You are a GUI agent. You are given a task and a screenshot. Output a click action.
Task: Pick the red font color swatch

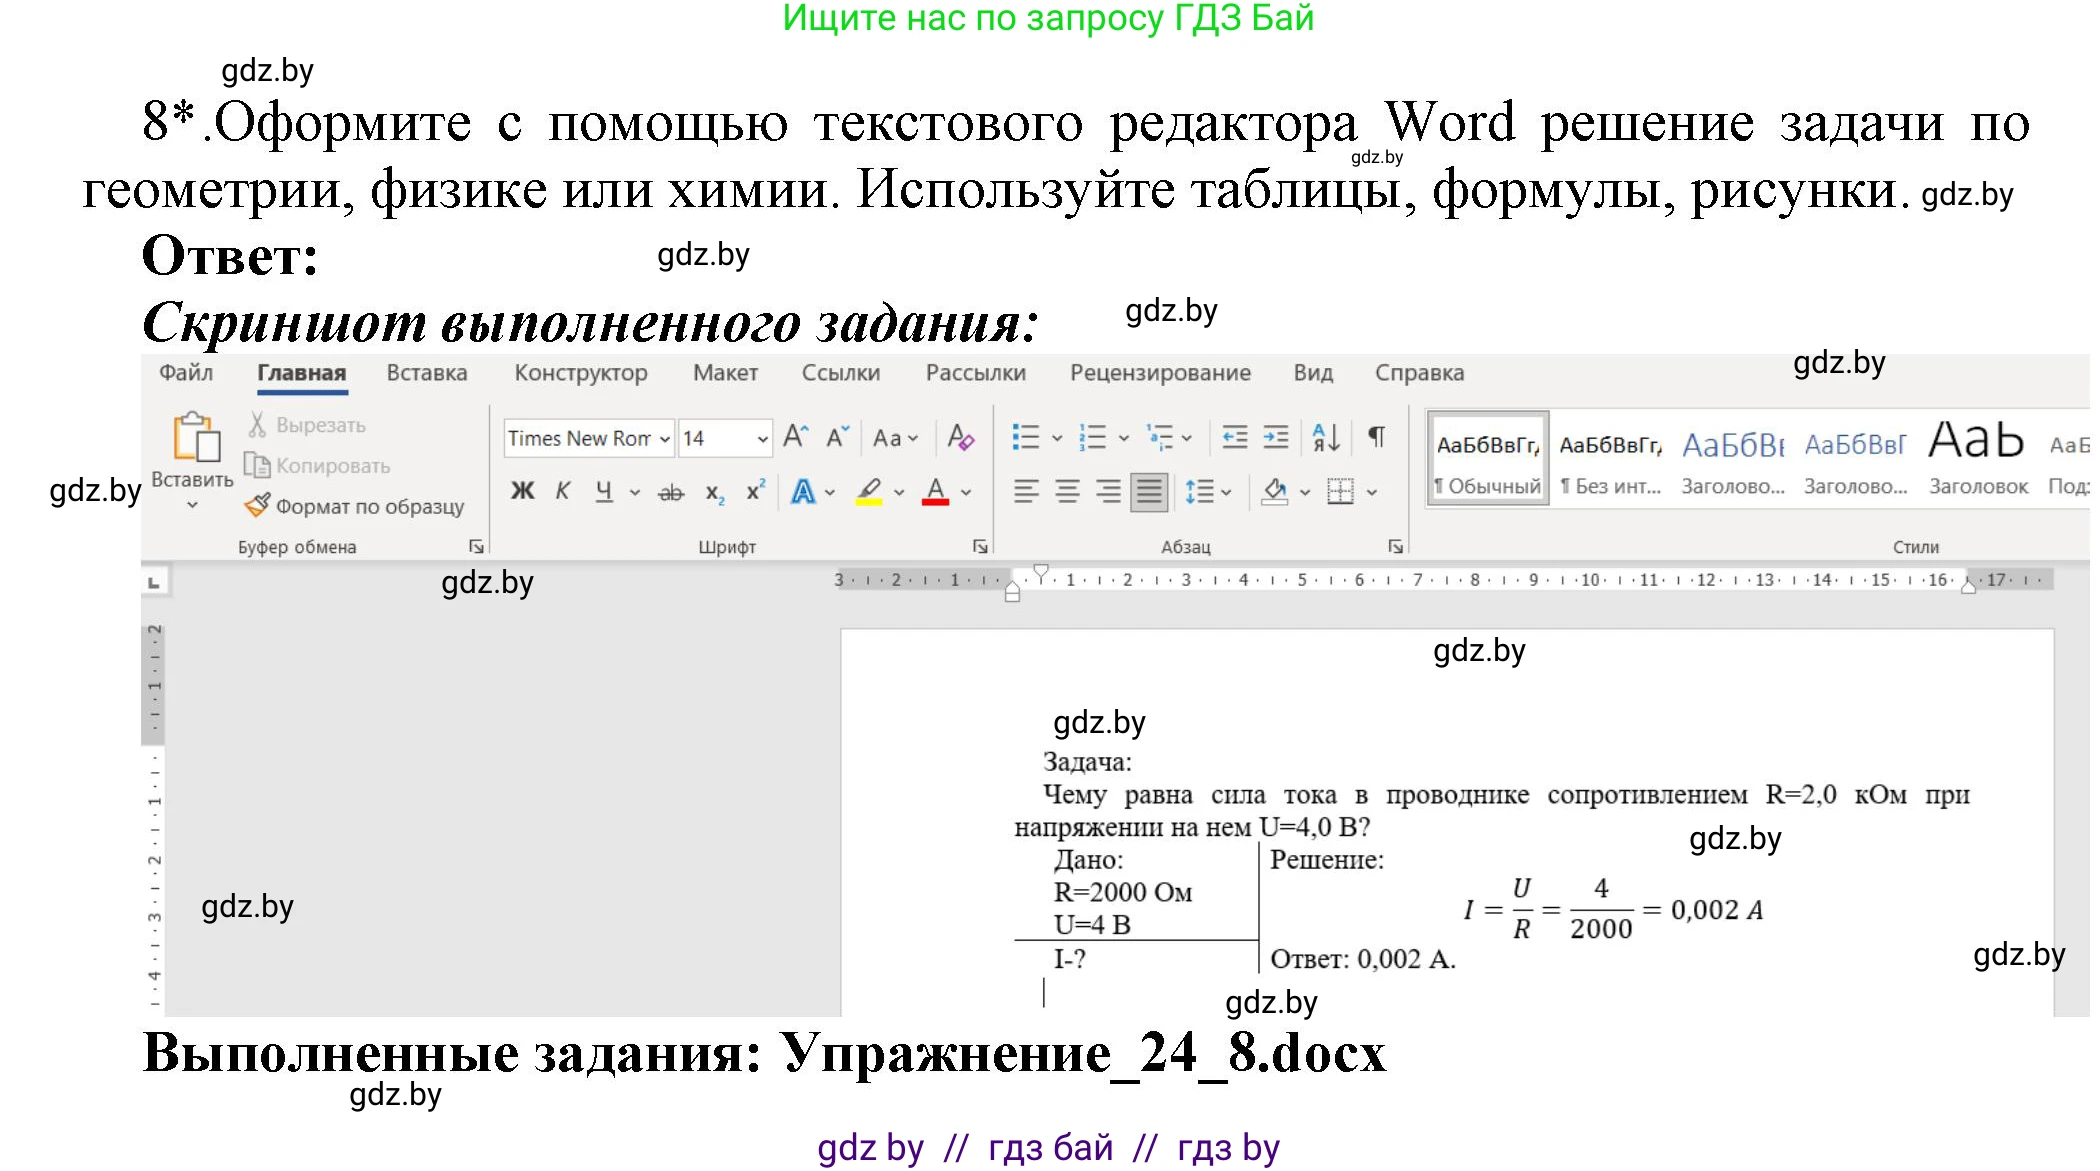tap(938, 498)
